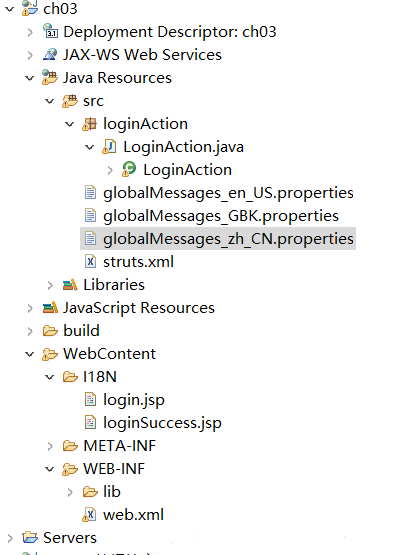Select globalMessages_GBK.properties file
The height and width of the screenshot is (555, 396).
tap(221, 216)
